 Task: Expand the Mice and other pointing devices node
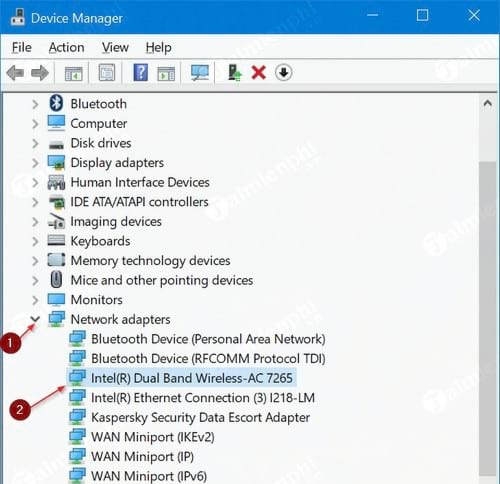(35, 281)
